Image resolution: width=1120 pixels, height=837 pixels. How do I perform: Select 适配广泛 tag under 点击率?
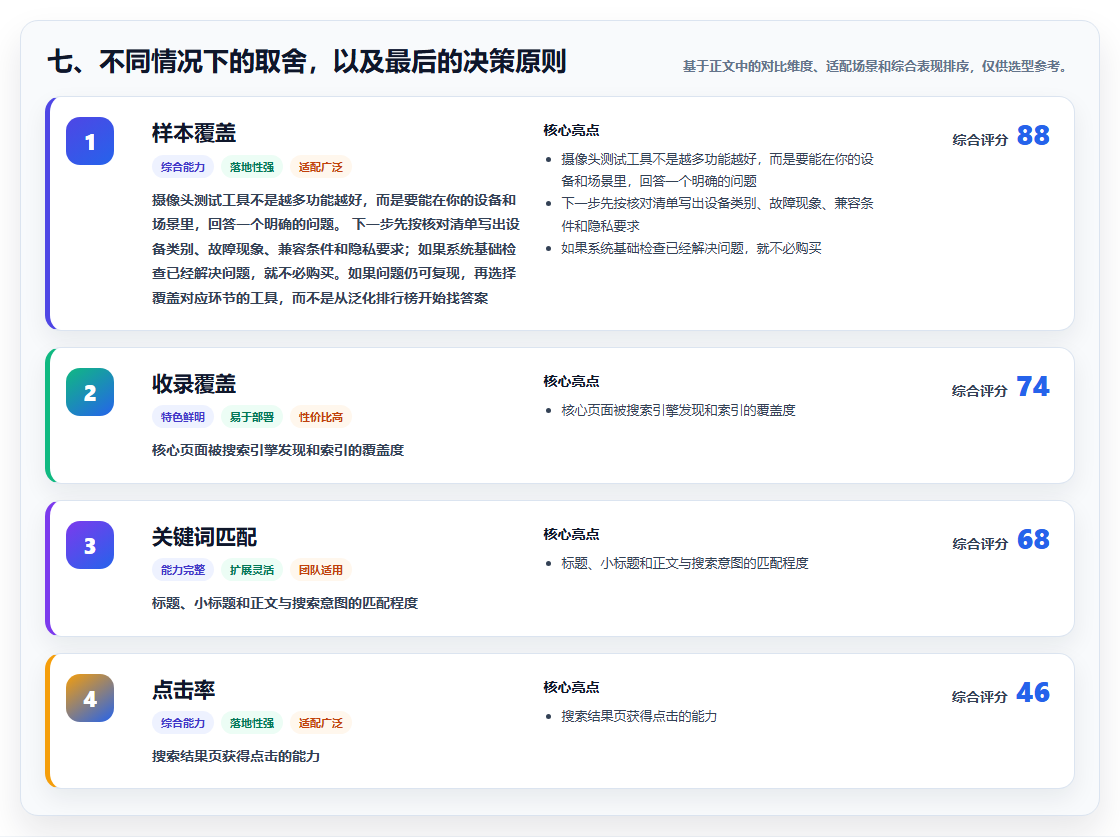321,723
